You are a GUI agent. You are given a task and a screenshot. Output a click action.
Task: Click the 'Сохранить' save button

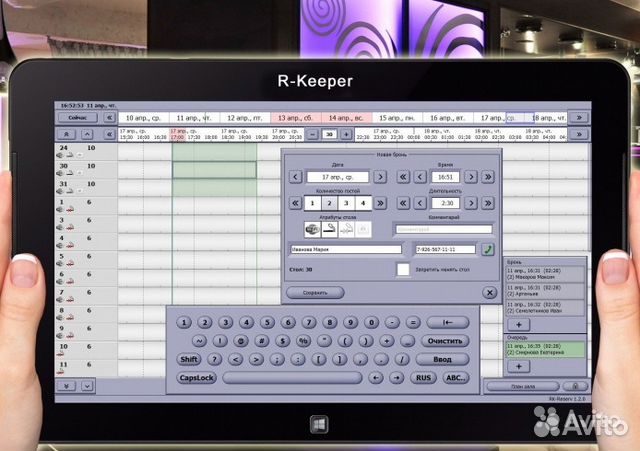315,293
